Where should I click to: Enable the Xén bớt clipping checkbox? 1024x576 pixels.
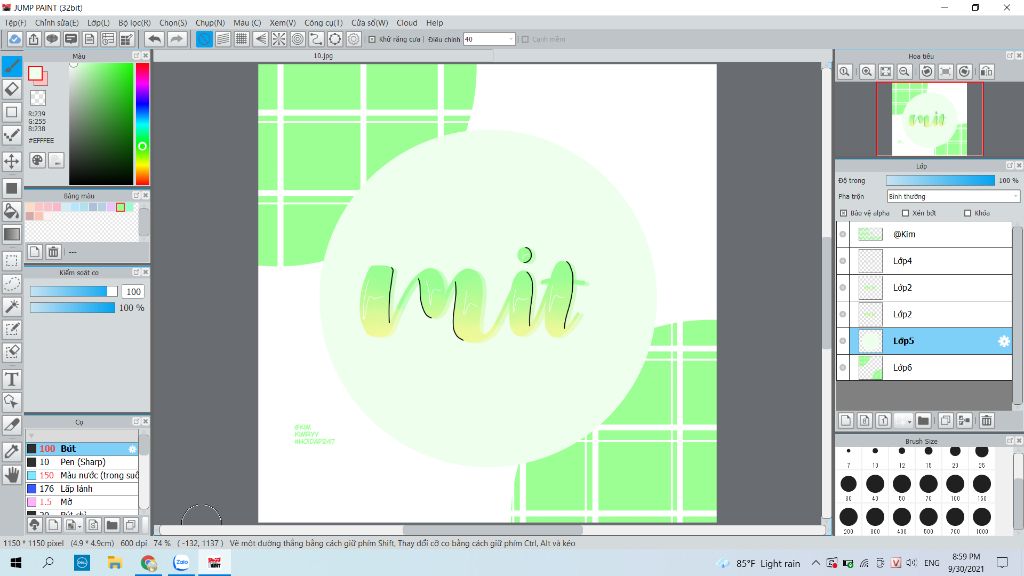[x=905, y=213]
